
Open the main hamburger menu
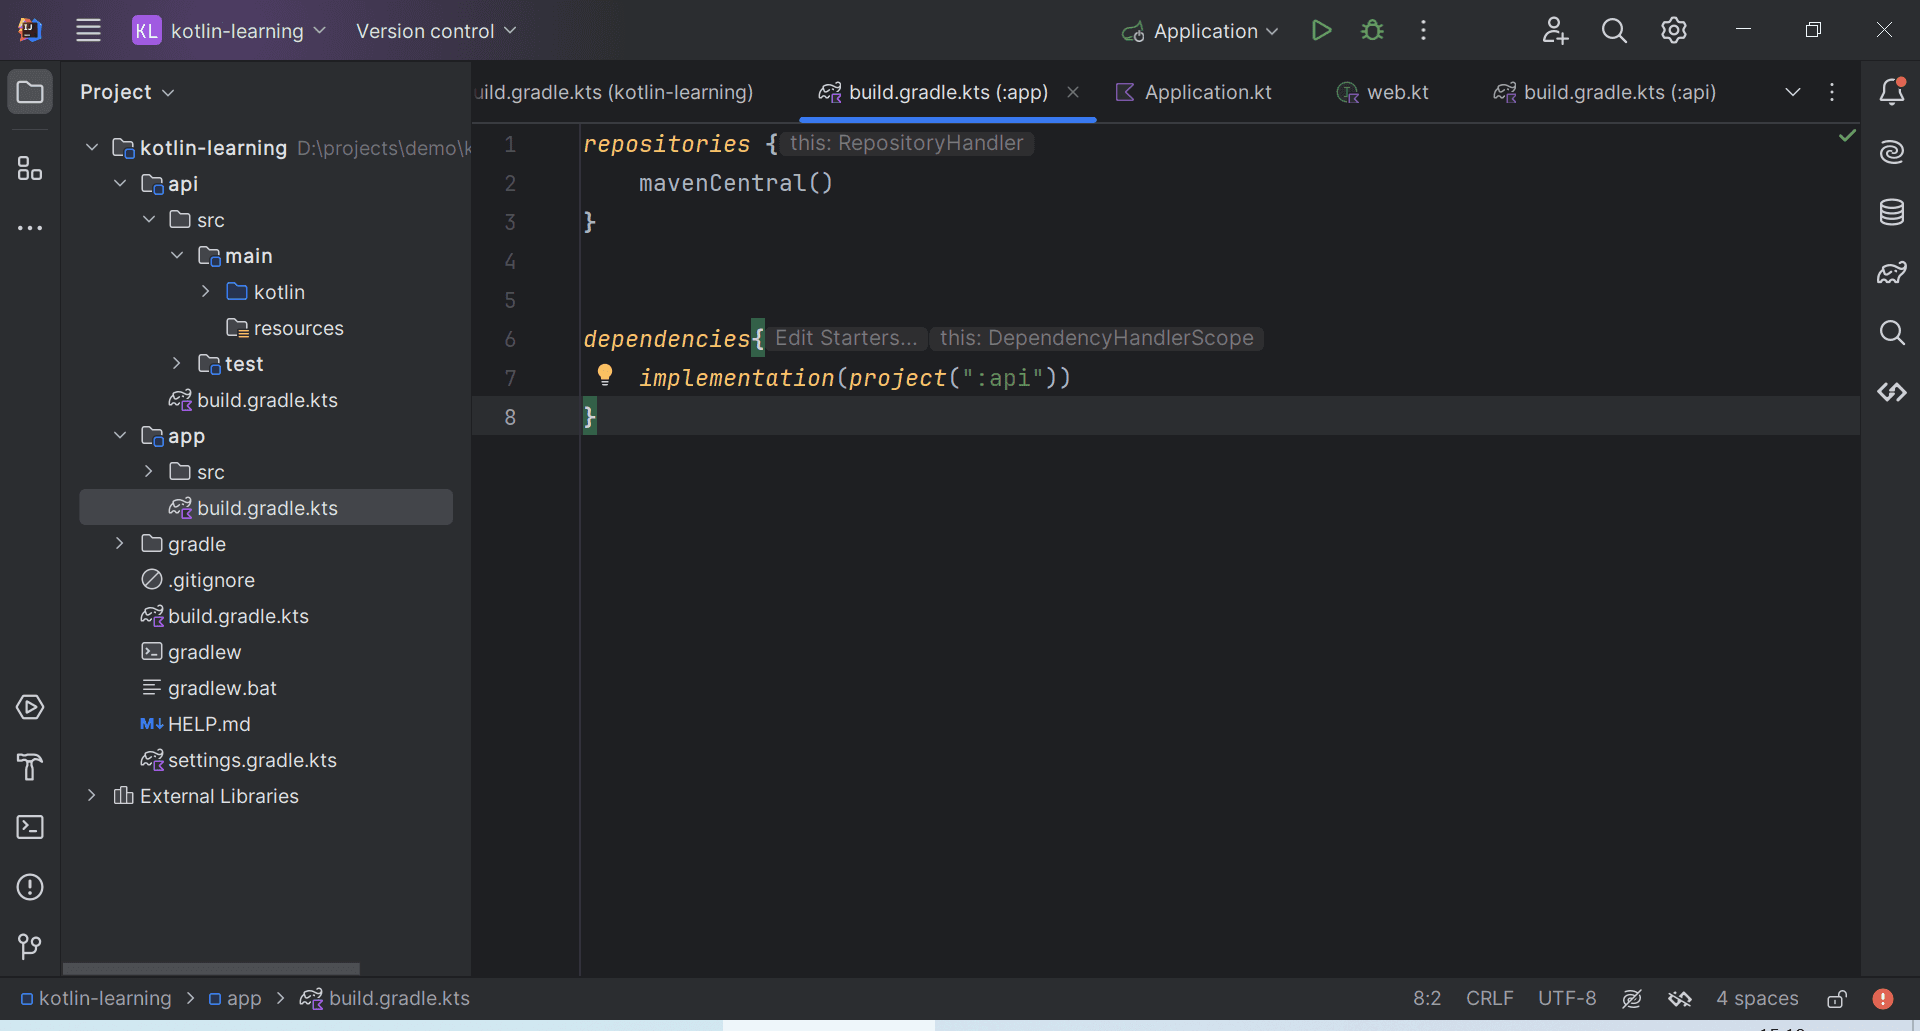tap(88, 30)
